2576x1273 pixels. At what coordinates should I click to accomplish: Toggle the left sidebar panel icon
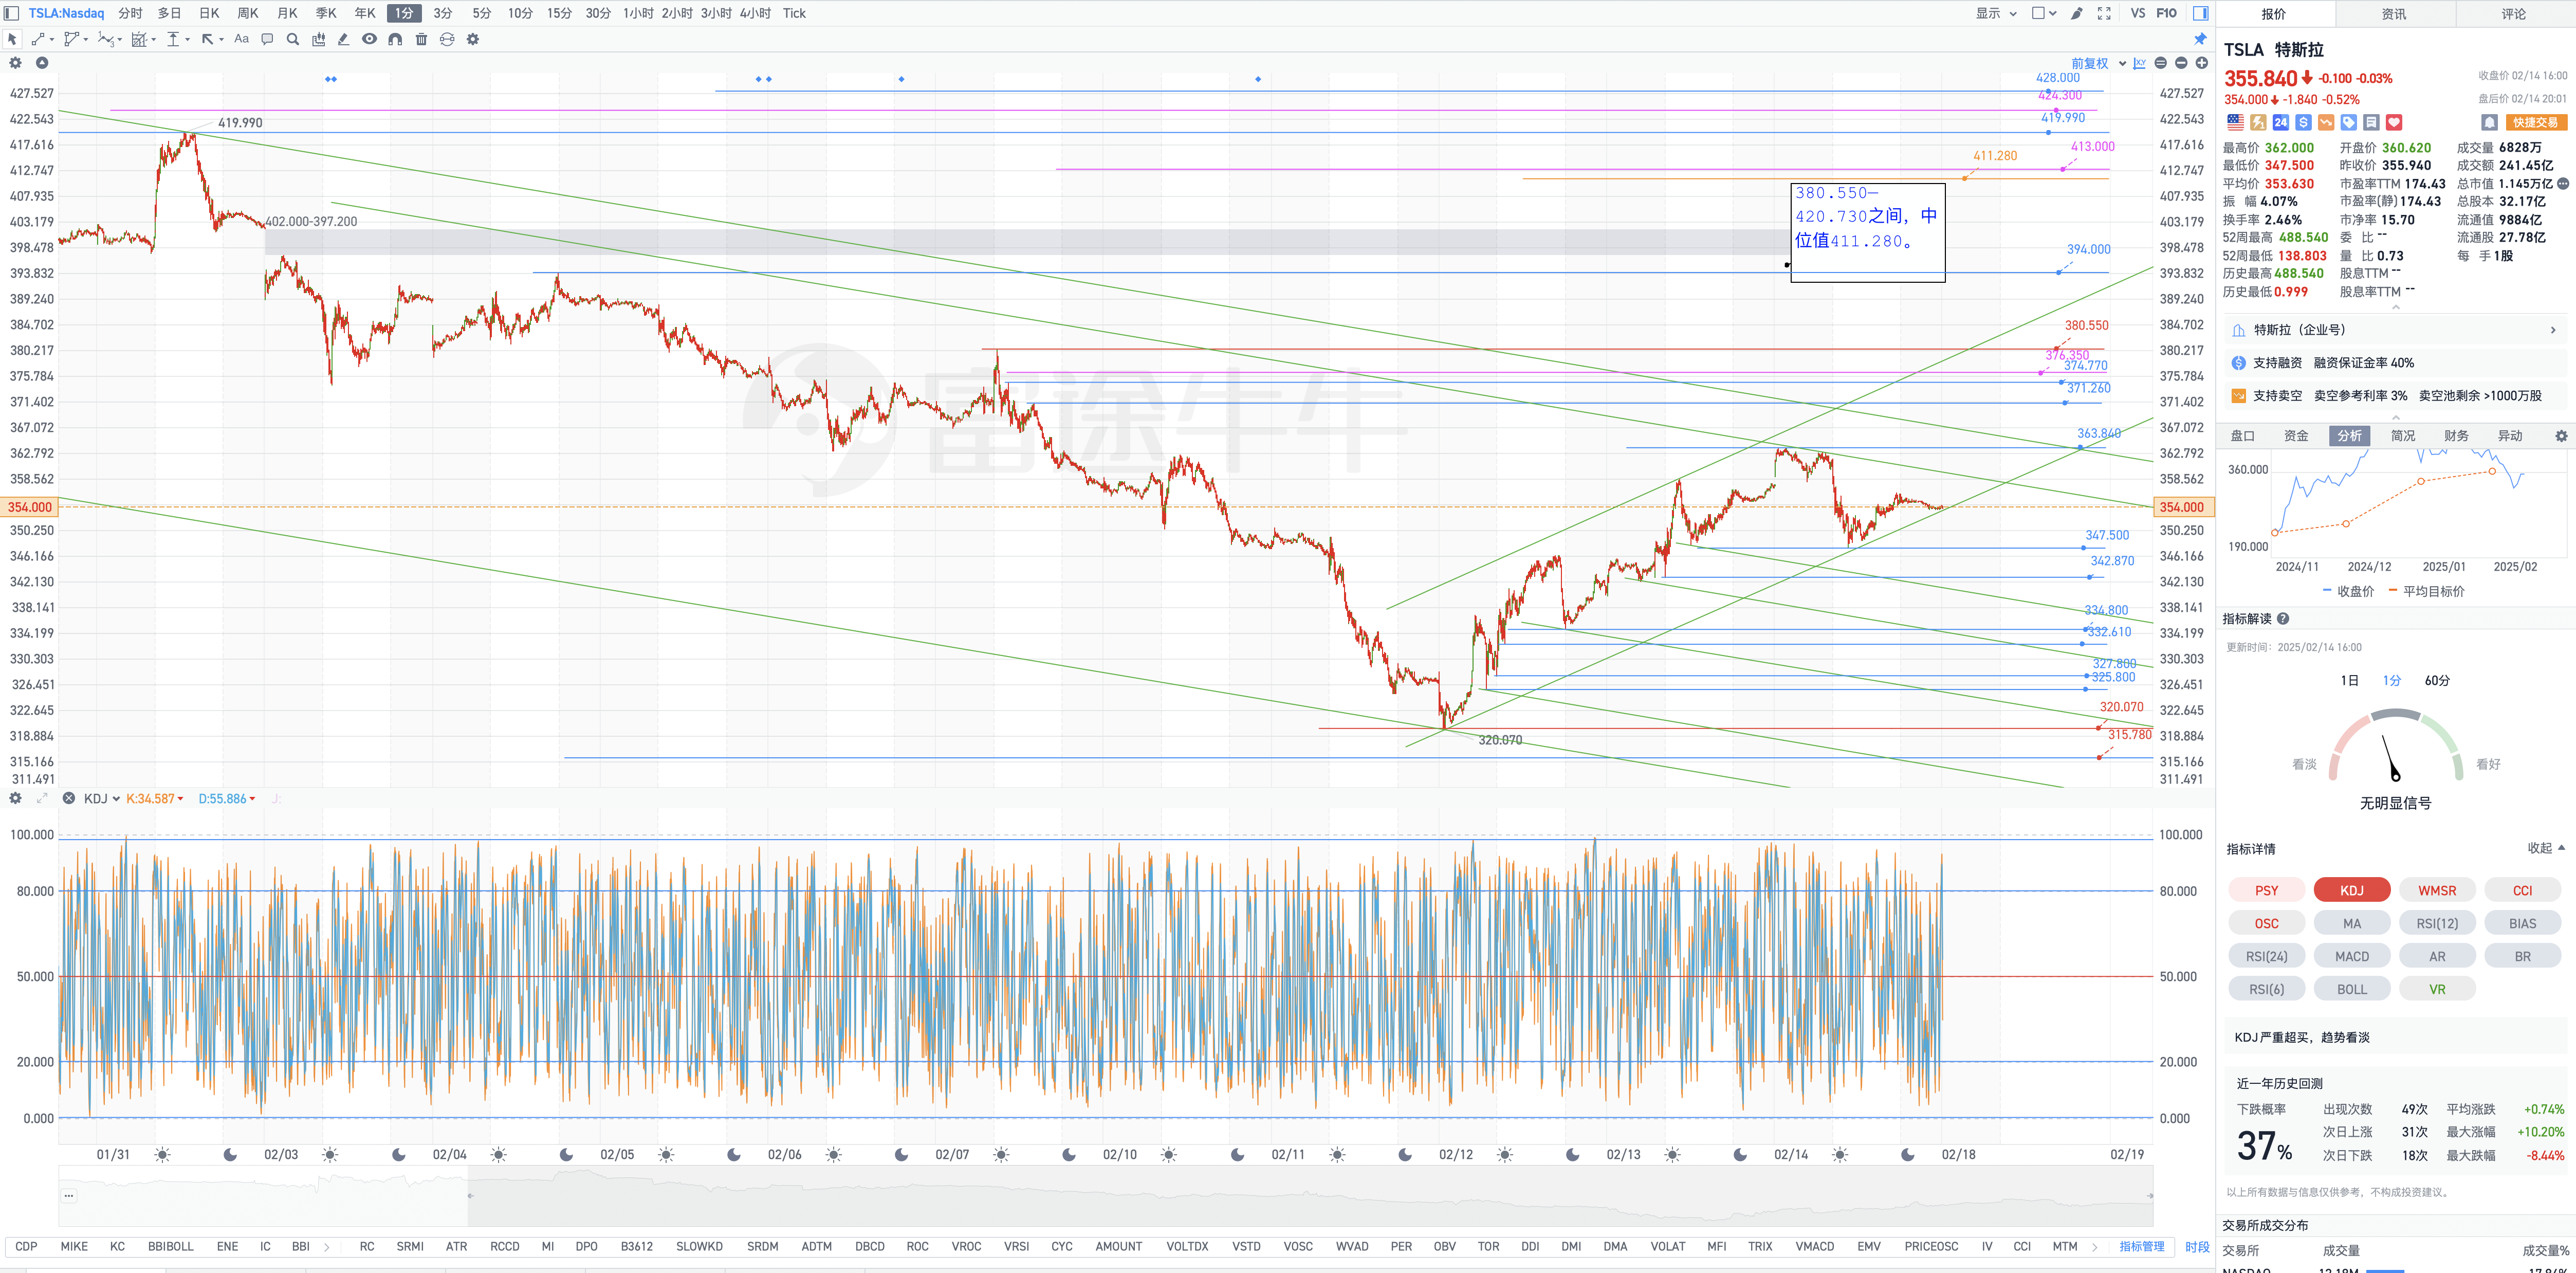[11, 13]
